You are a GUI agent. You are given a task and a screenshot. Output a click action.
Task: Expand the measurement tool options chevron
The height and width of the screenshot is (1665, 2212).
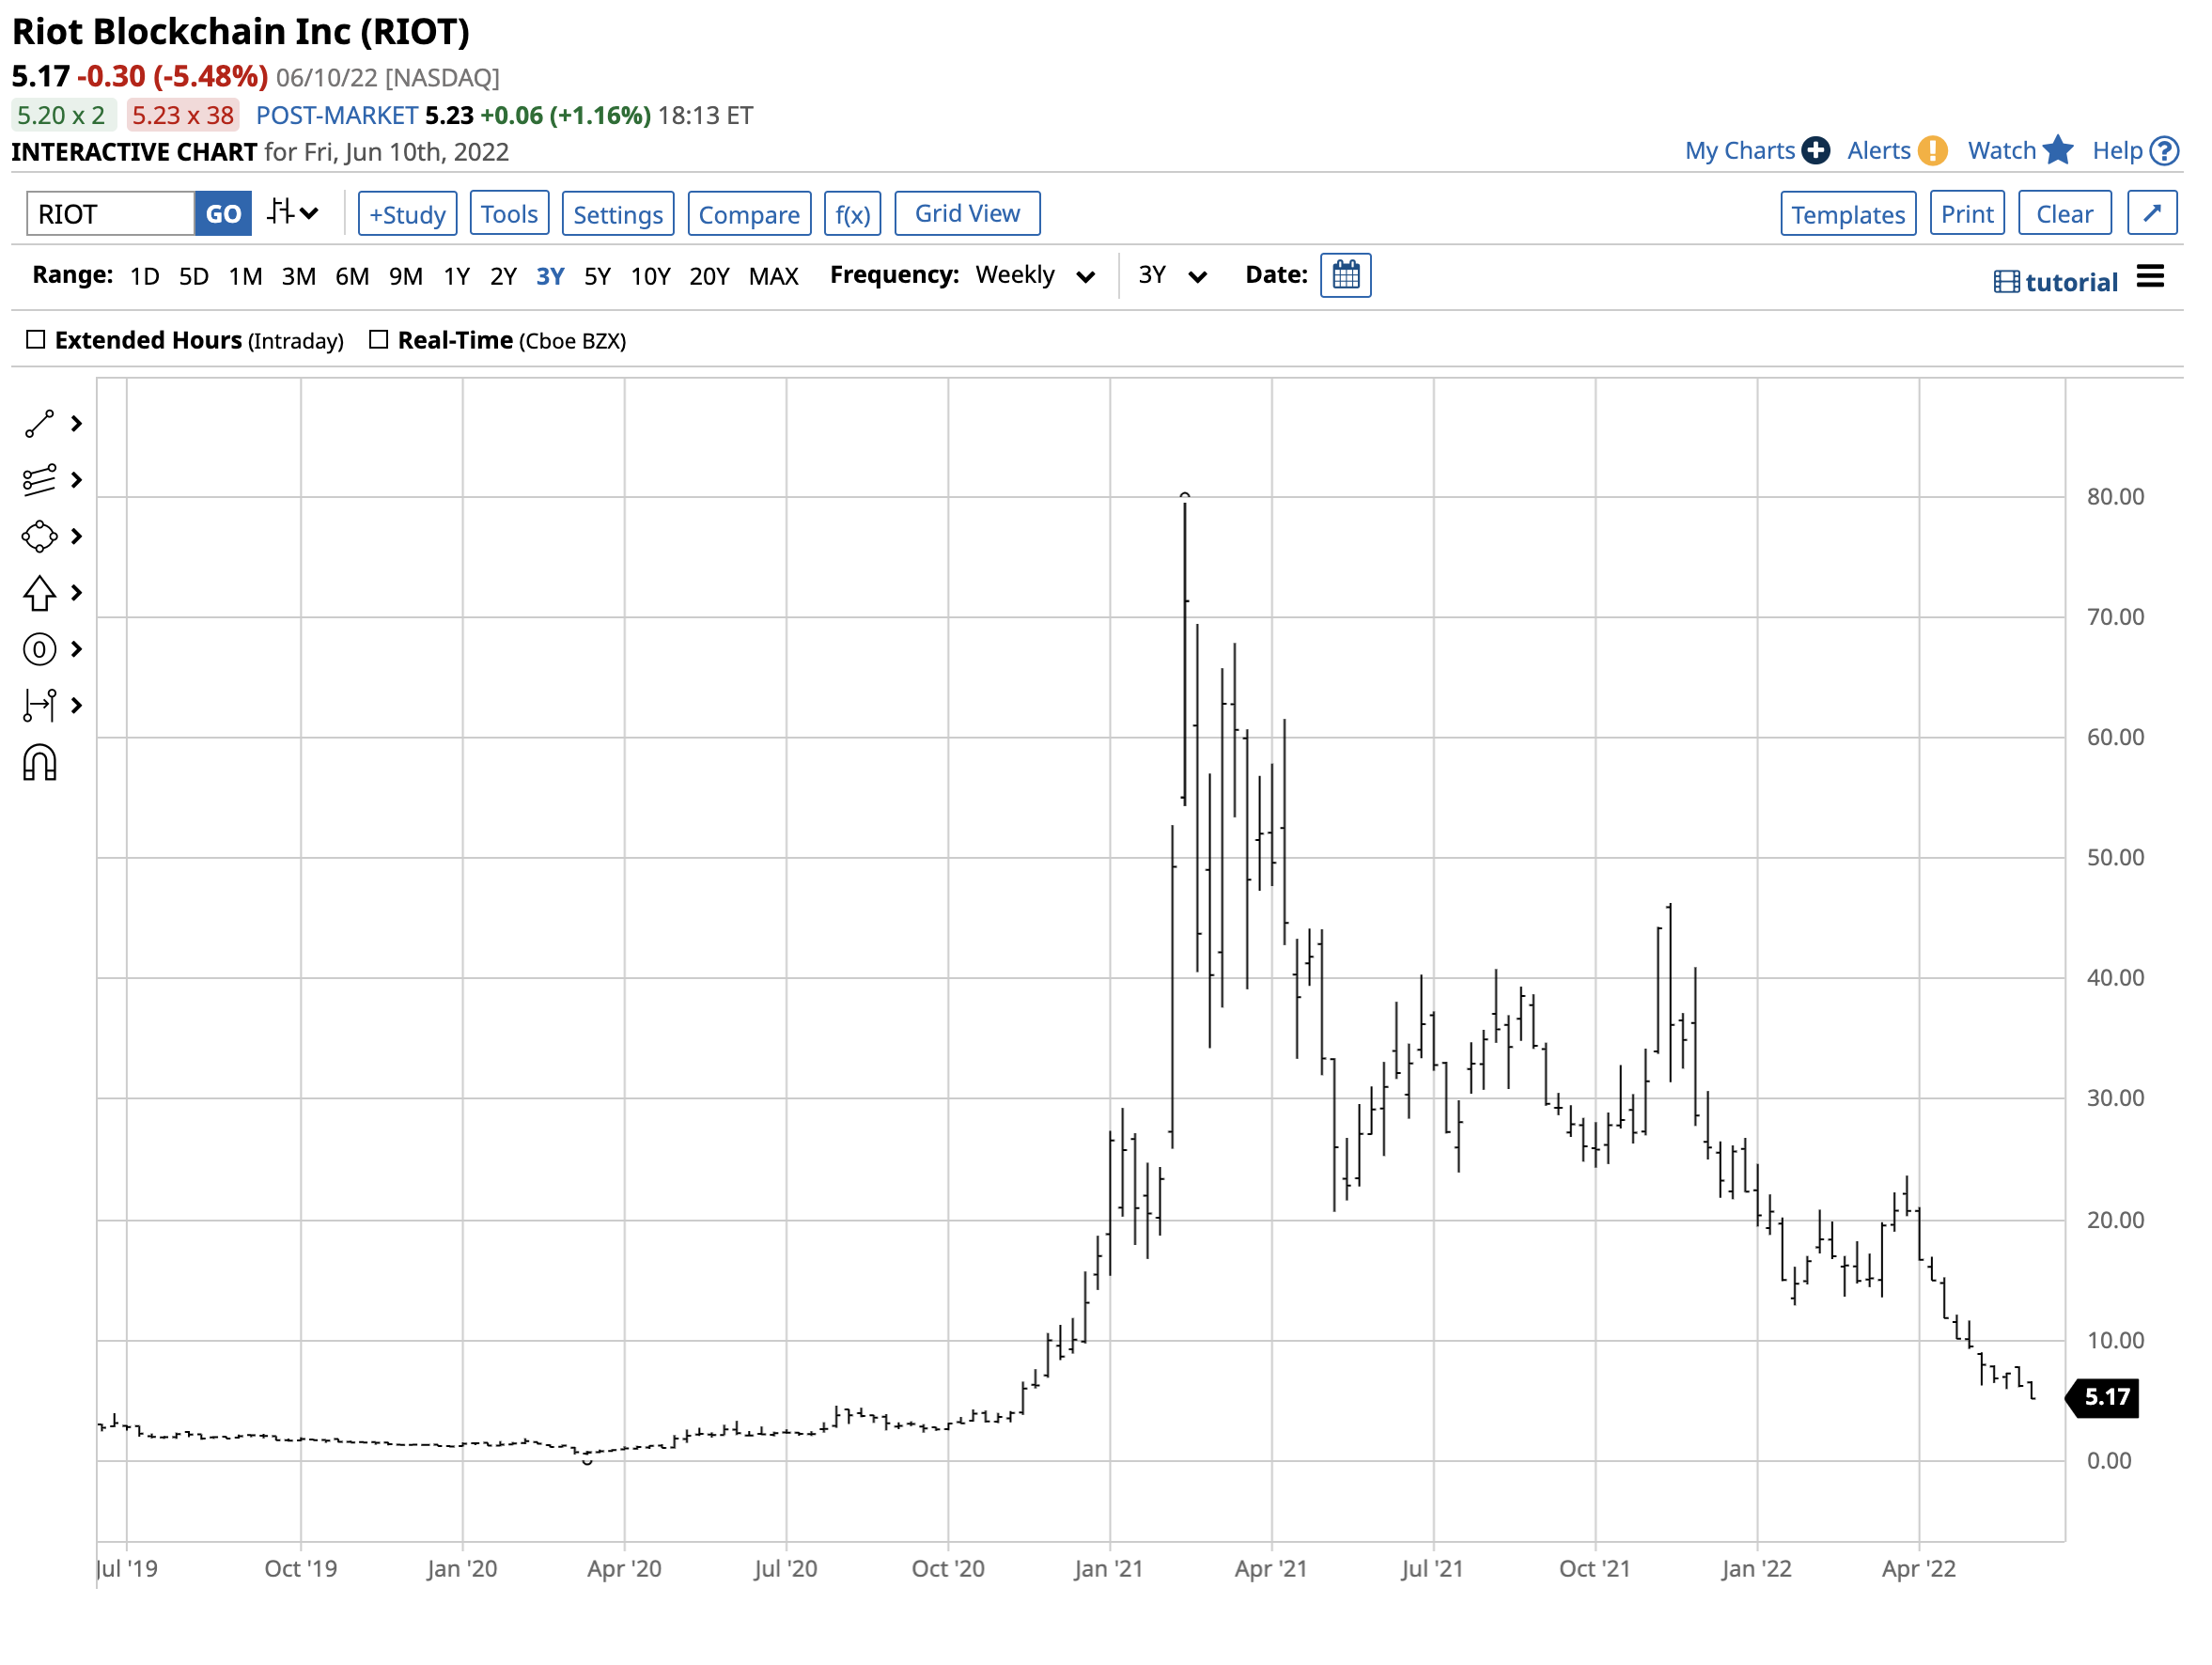[x=77, y=706]
